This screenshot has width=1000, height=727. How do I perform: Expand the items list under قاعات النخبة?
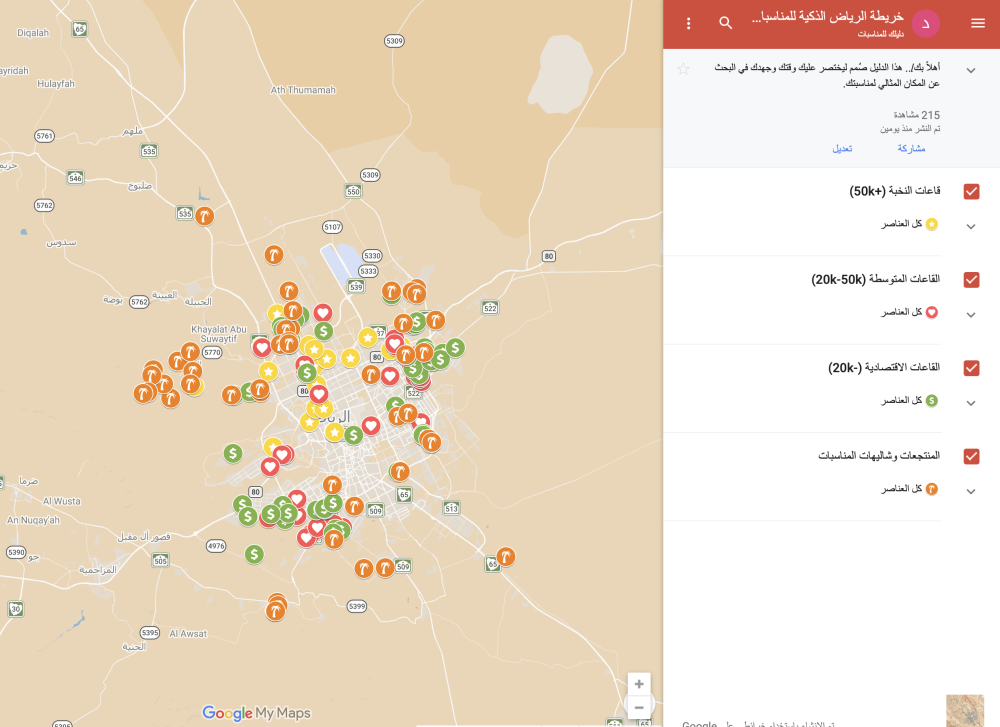pyautogui.click(x=970, y=226)
